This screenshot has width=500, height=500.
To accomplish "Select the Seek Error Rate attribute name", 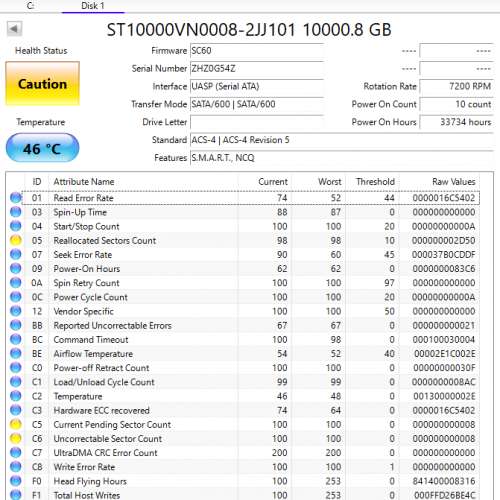I will tap(83, 255).
